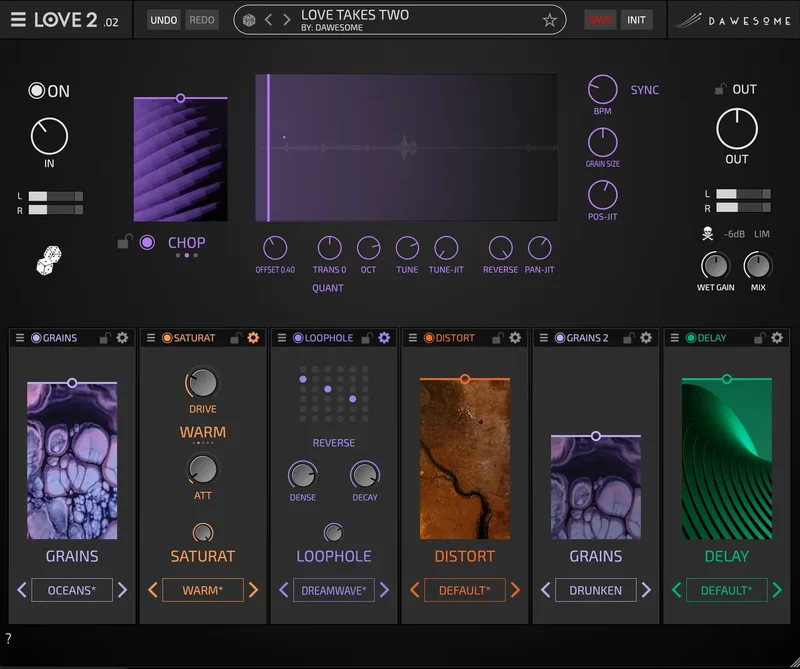This screenshot has height=669, width=800.
Task: Lock the DELAY module
Action: pos(760,338)
